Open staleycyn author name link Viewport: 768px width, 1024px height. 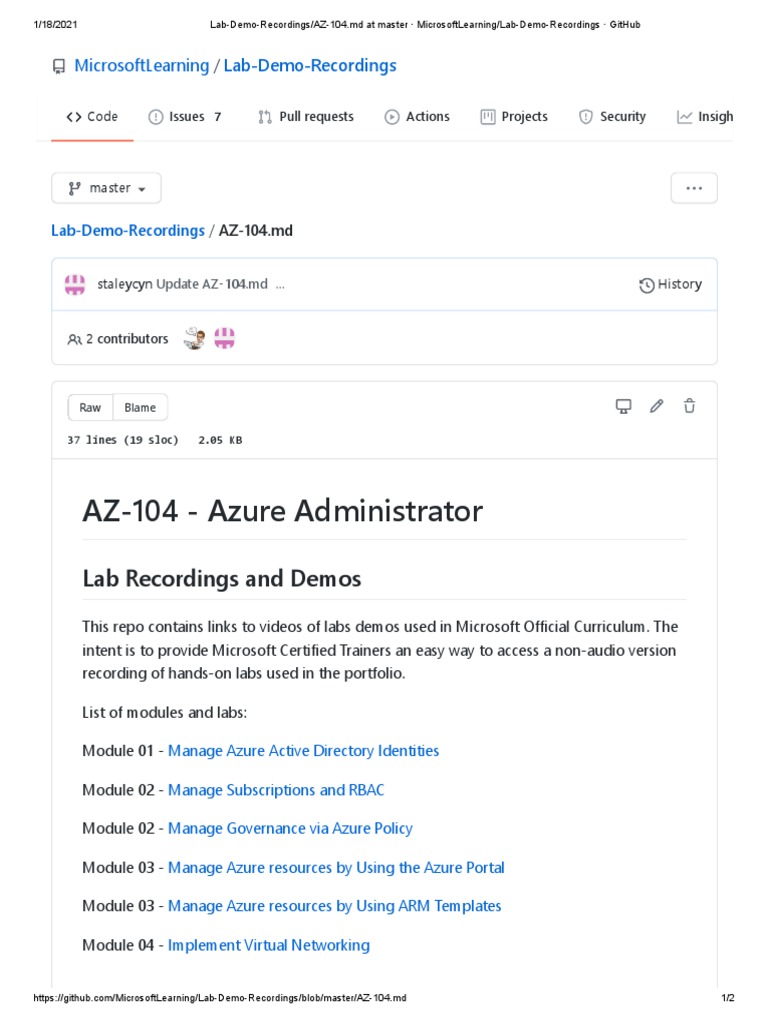125,284
